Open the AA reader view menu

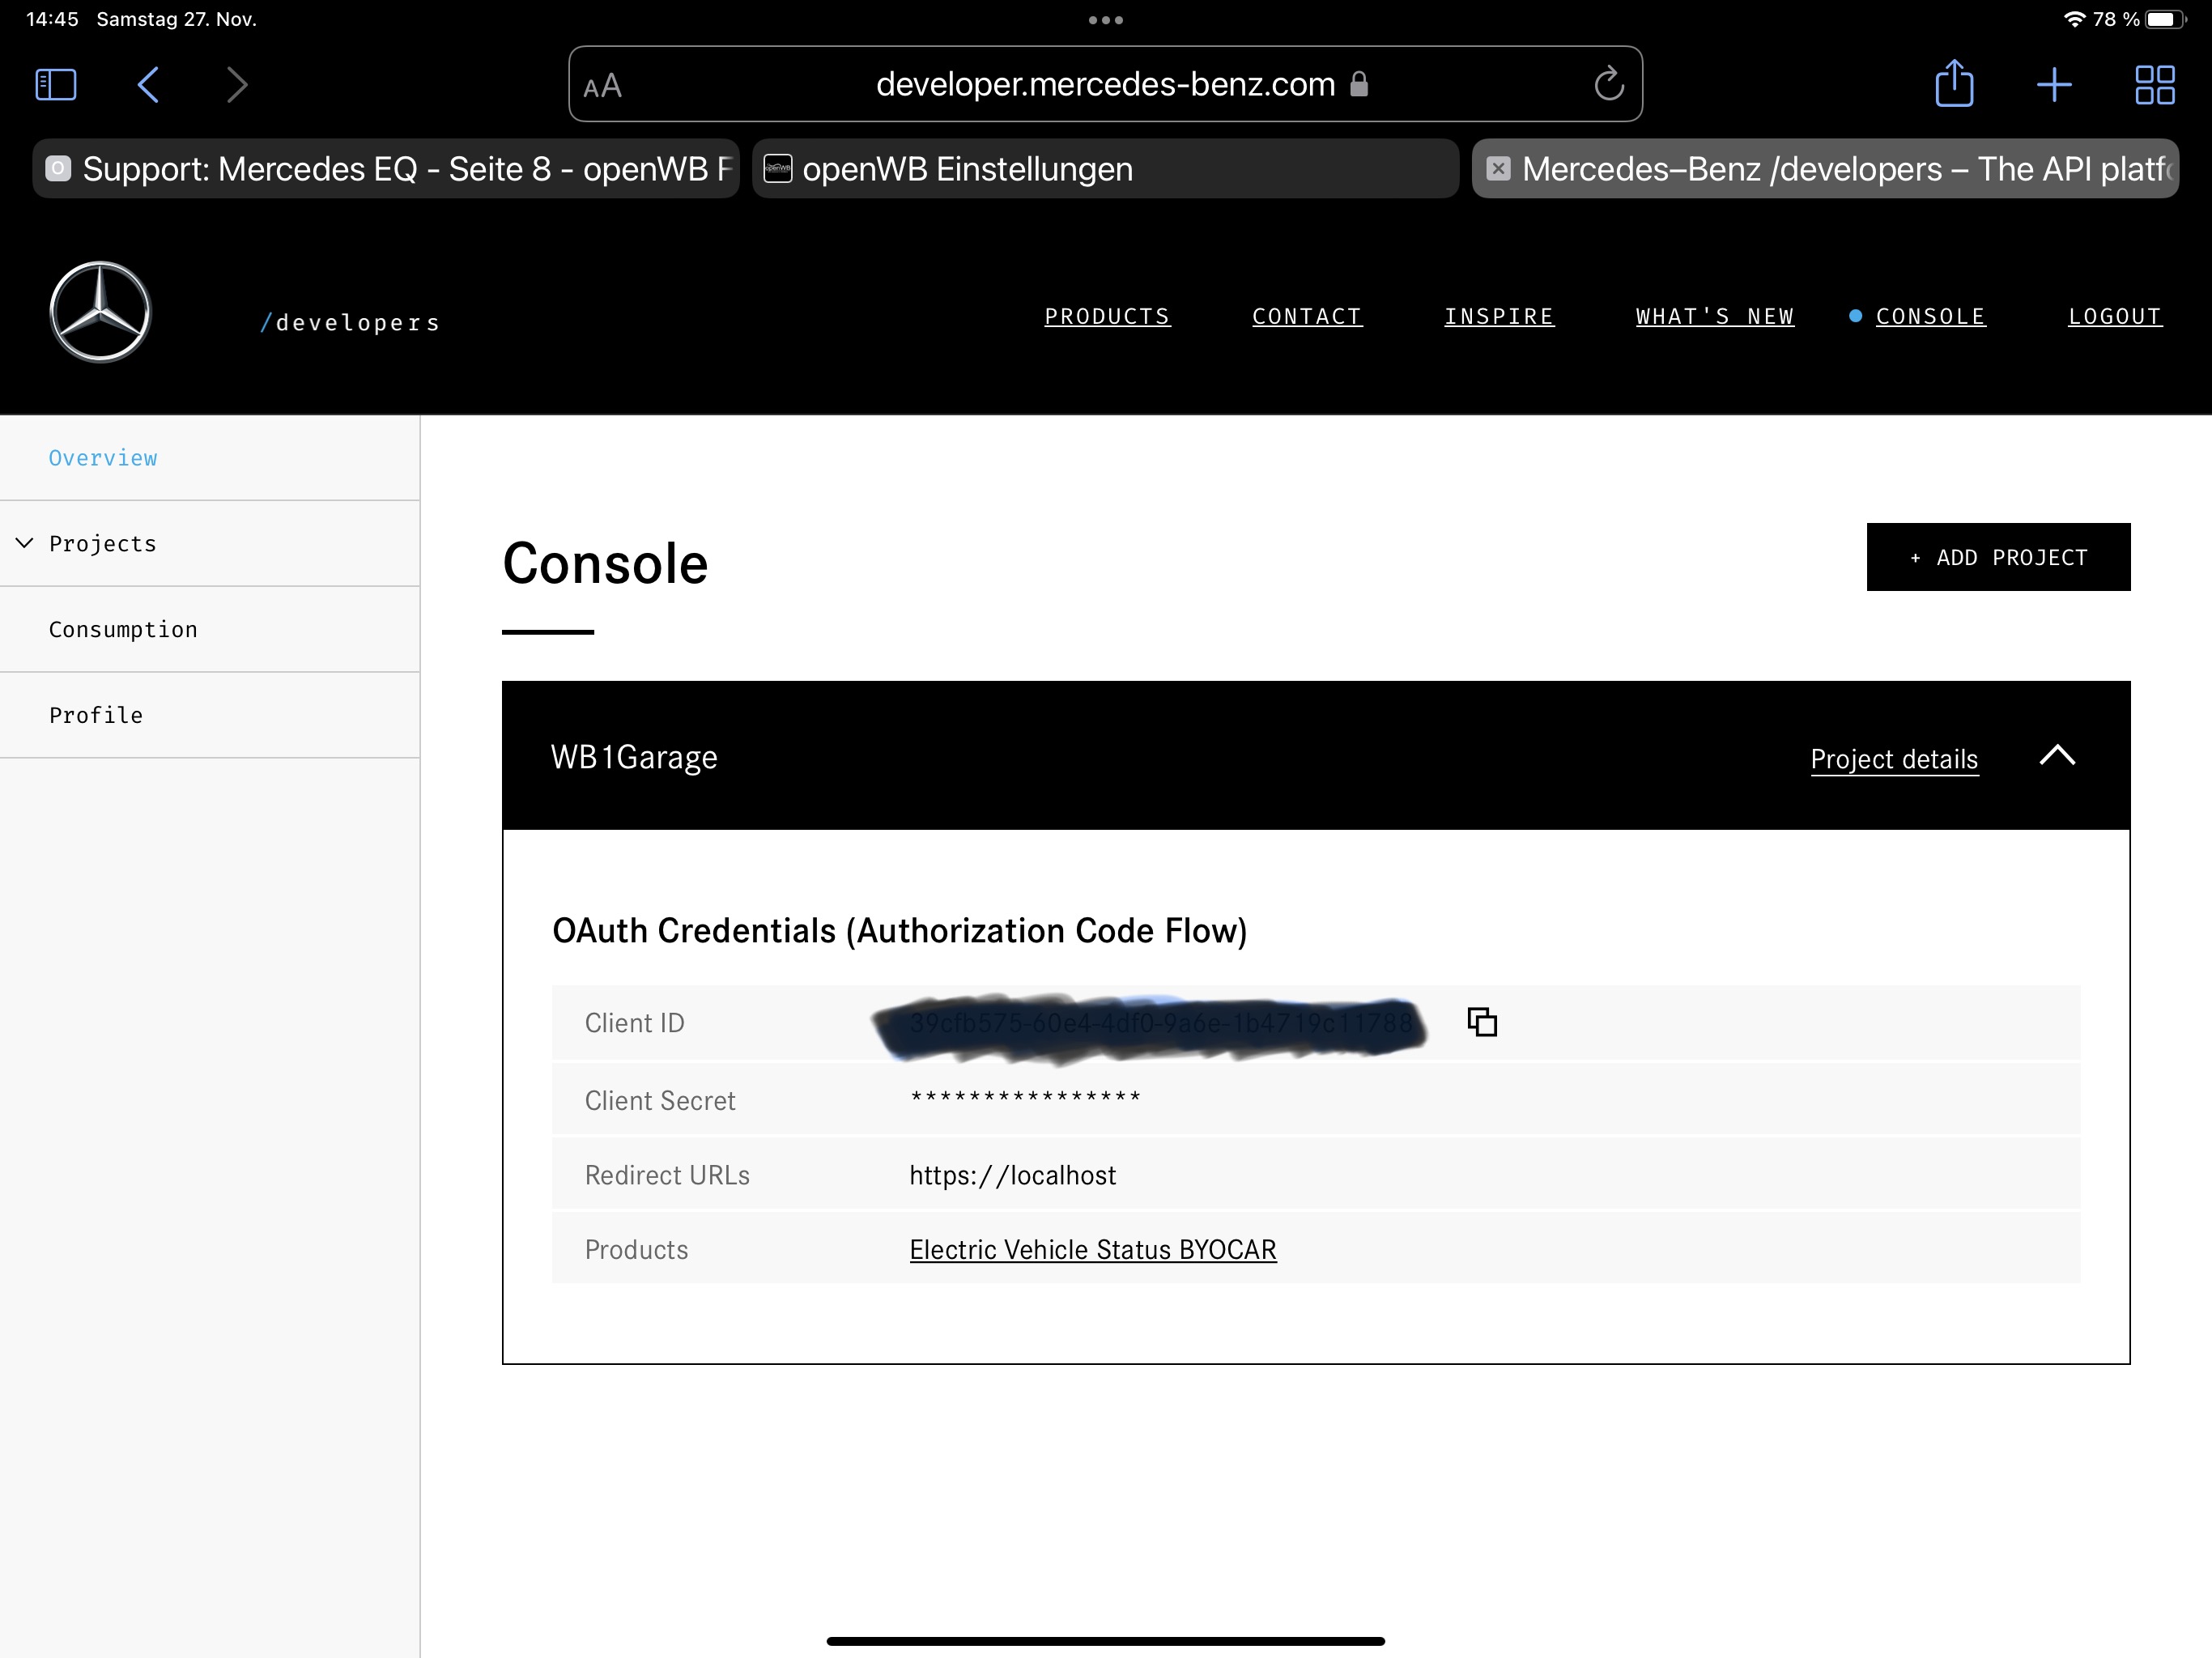(x=602, y=87)
